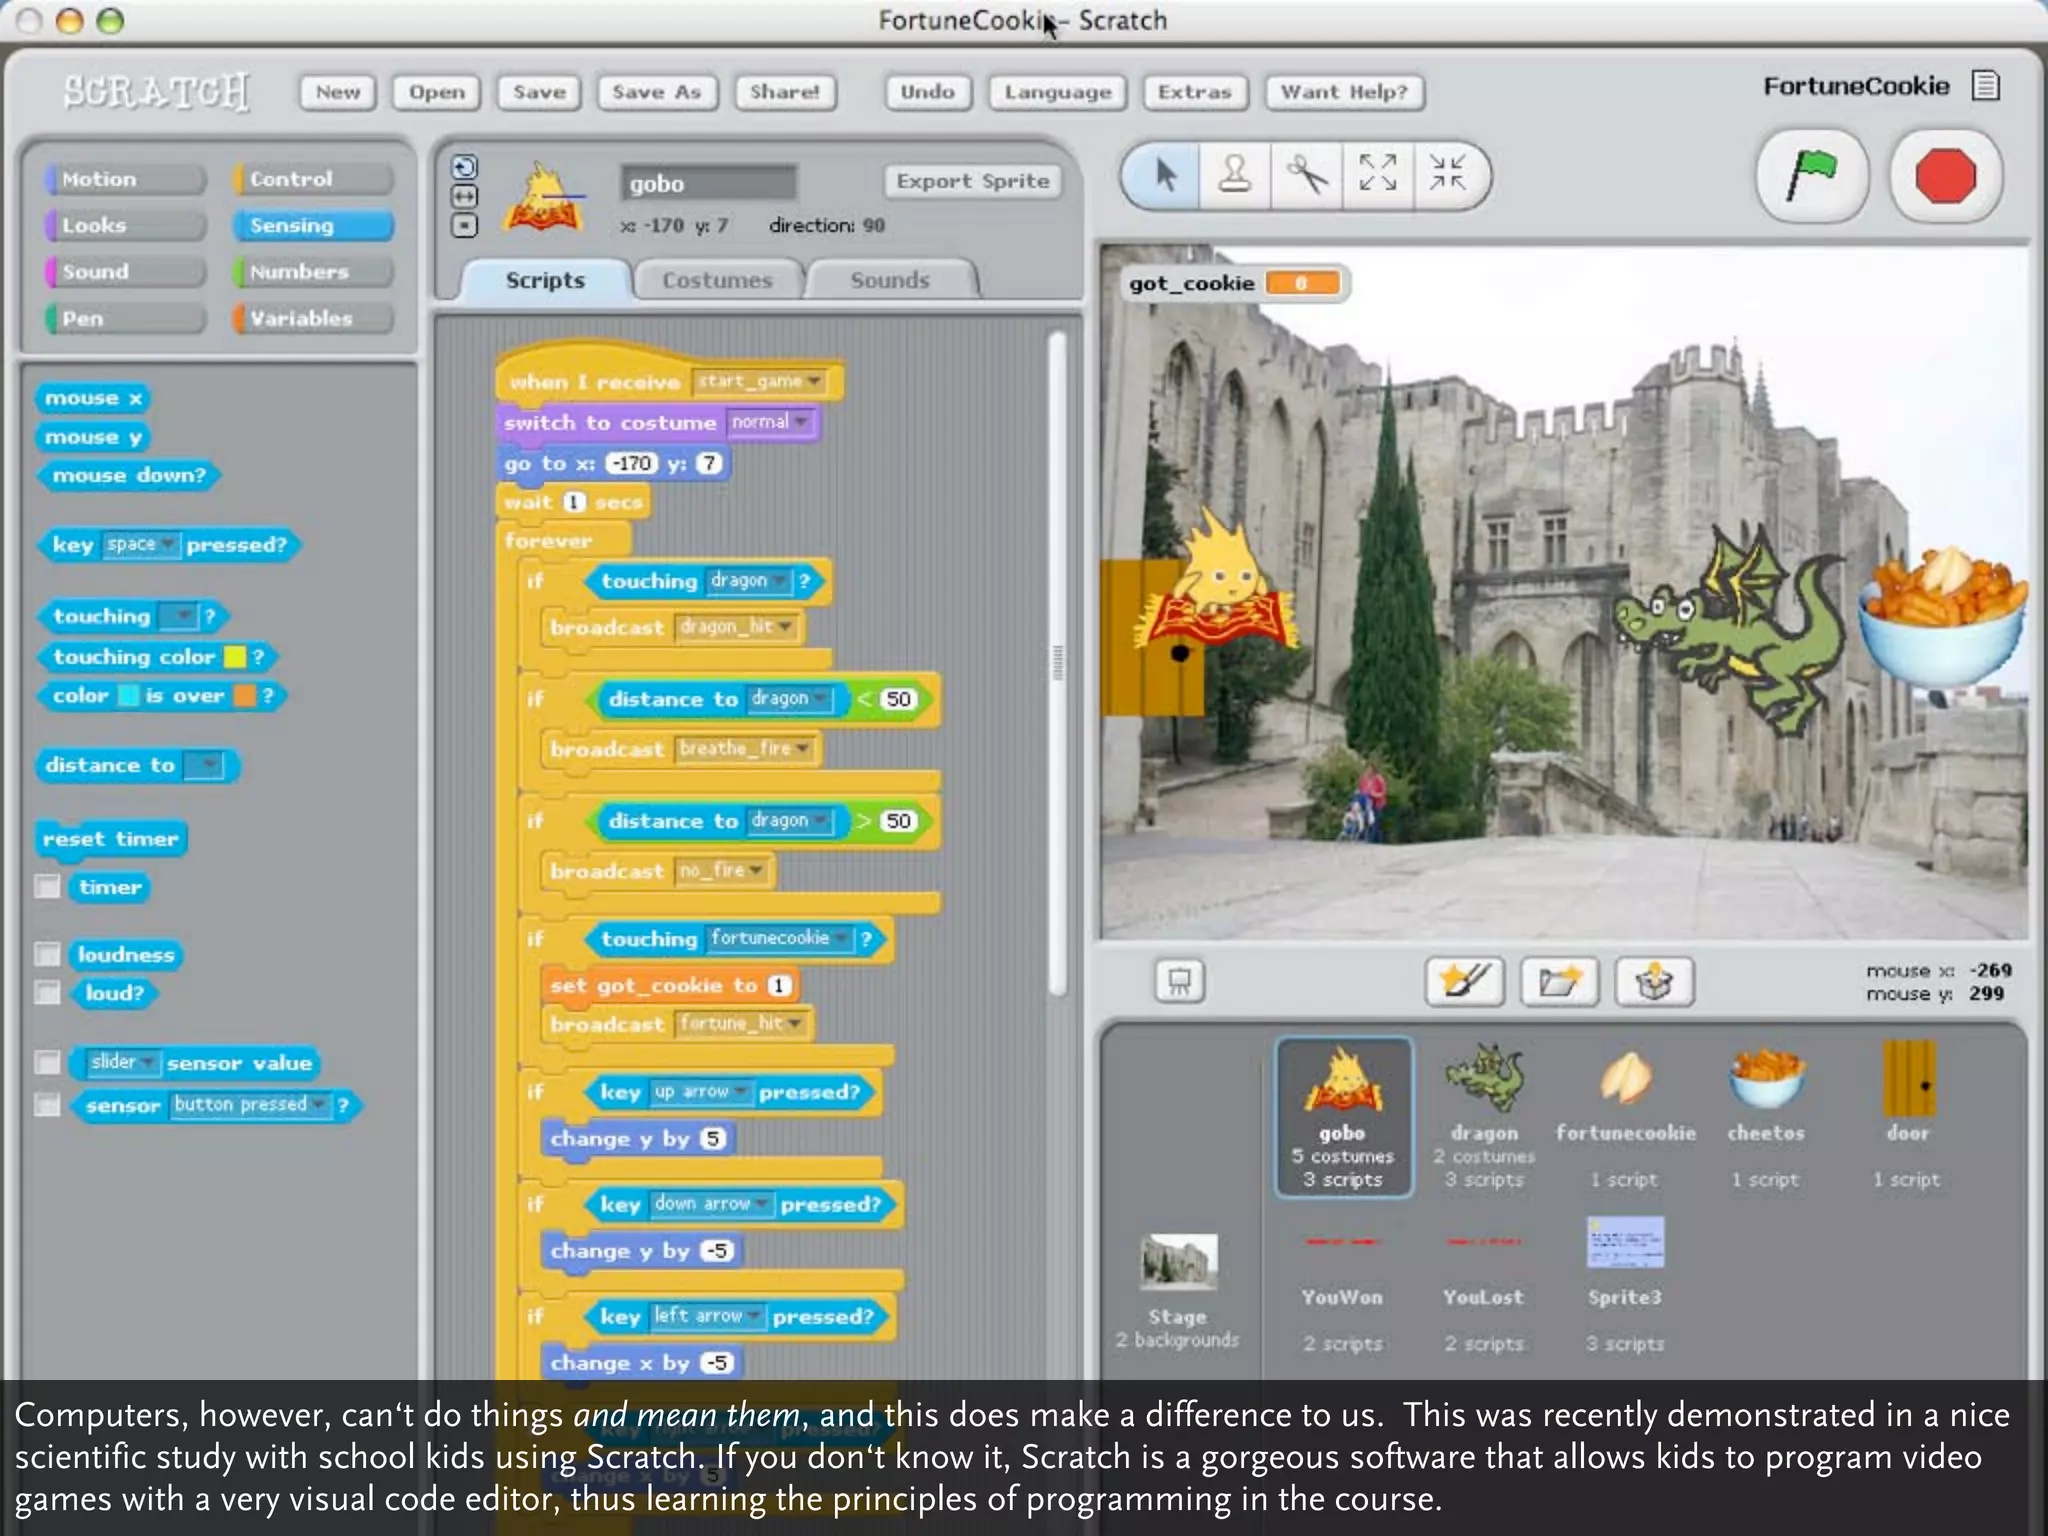Open the up arrow key dropdown
The width and height of the screenshot is (2048, 1536).
point(701,1092)
